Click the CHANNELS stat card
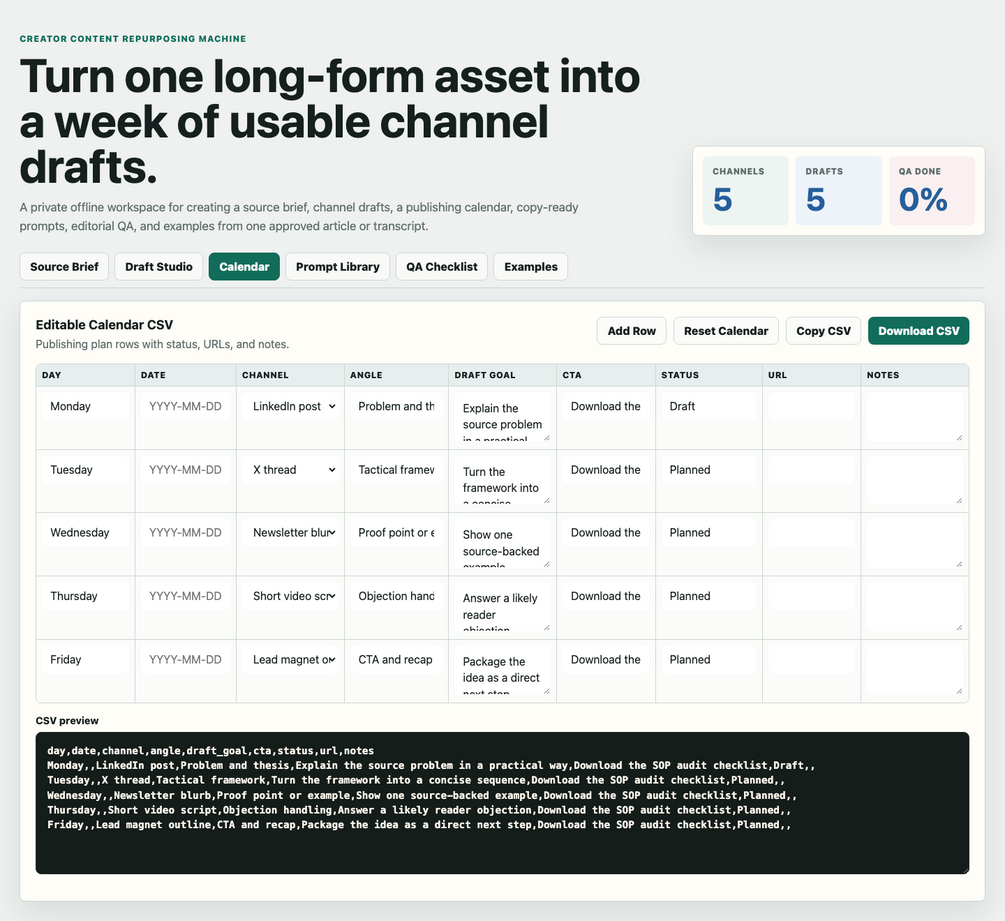Image resolution: width=1005 pixels, height=921 pixels. pyautogui.click(x=745, y=191)
